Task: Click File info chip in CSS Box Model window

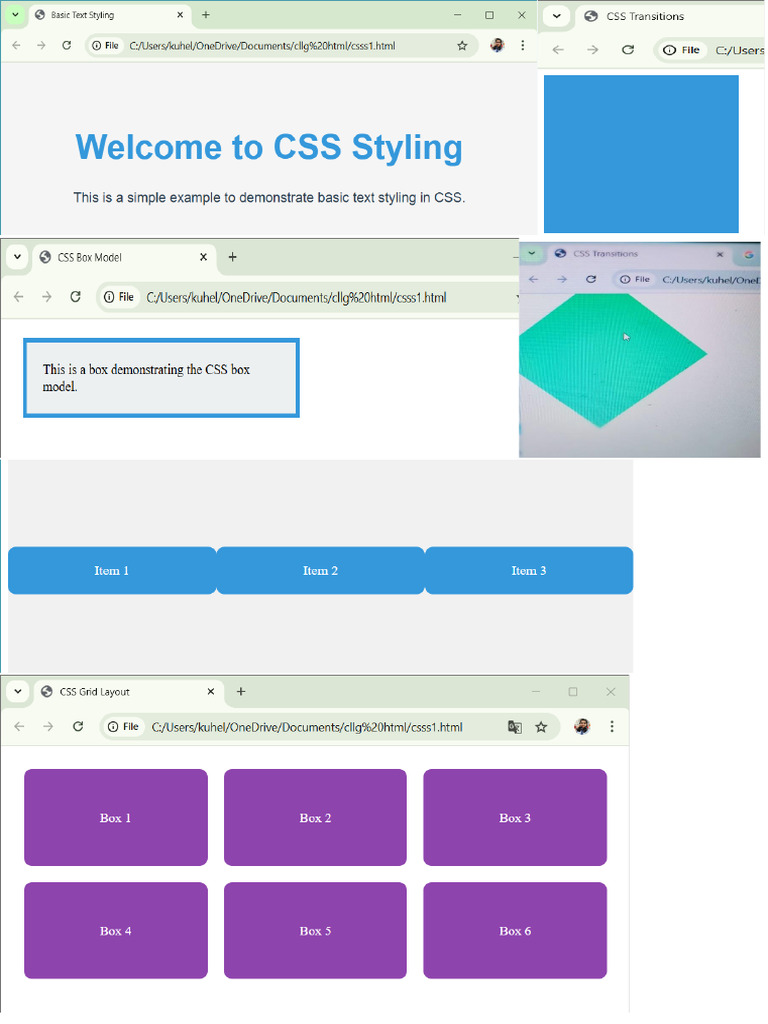Action: click(119, 297)
